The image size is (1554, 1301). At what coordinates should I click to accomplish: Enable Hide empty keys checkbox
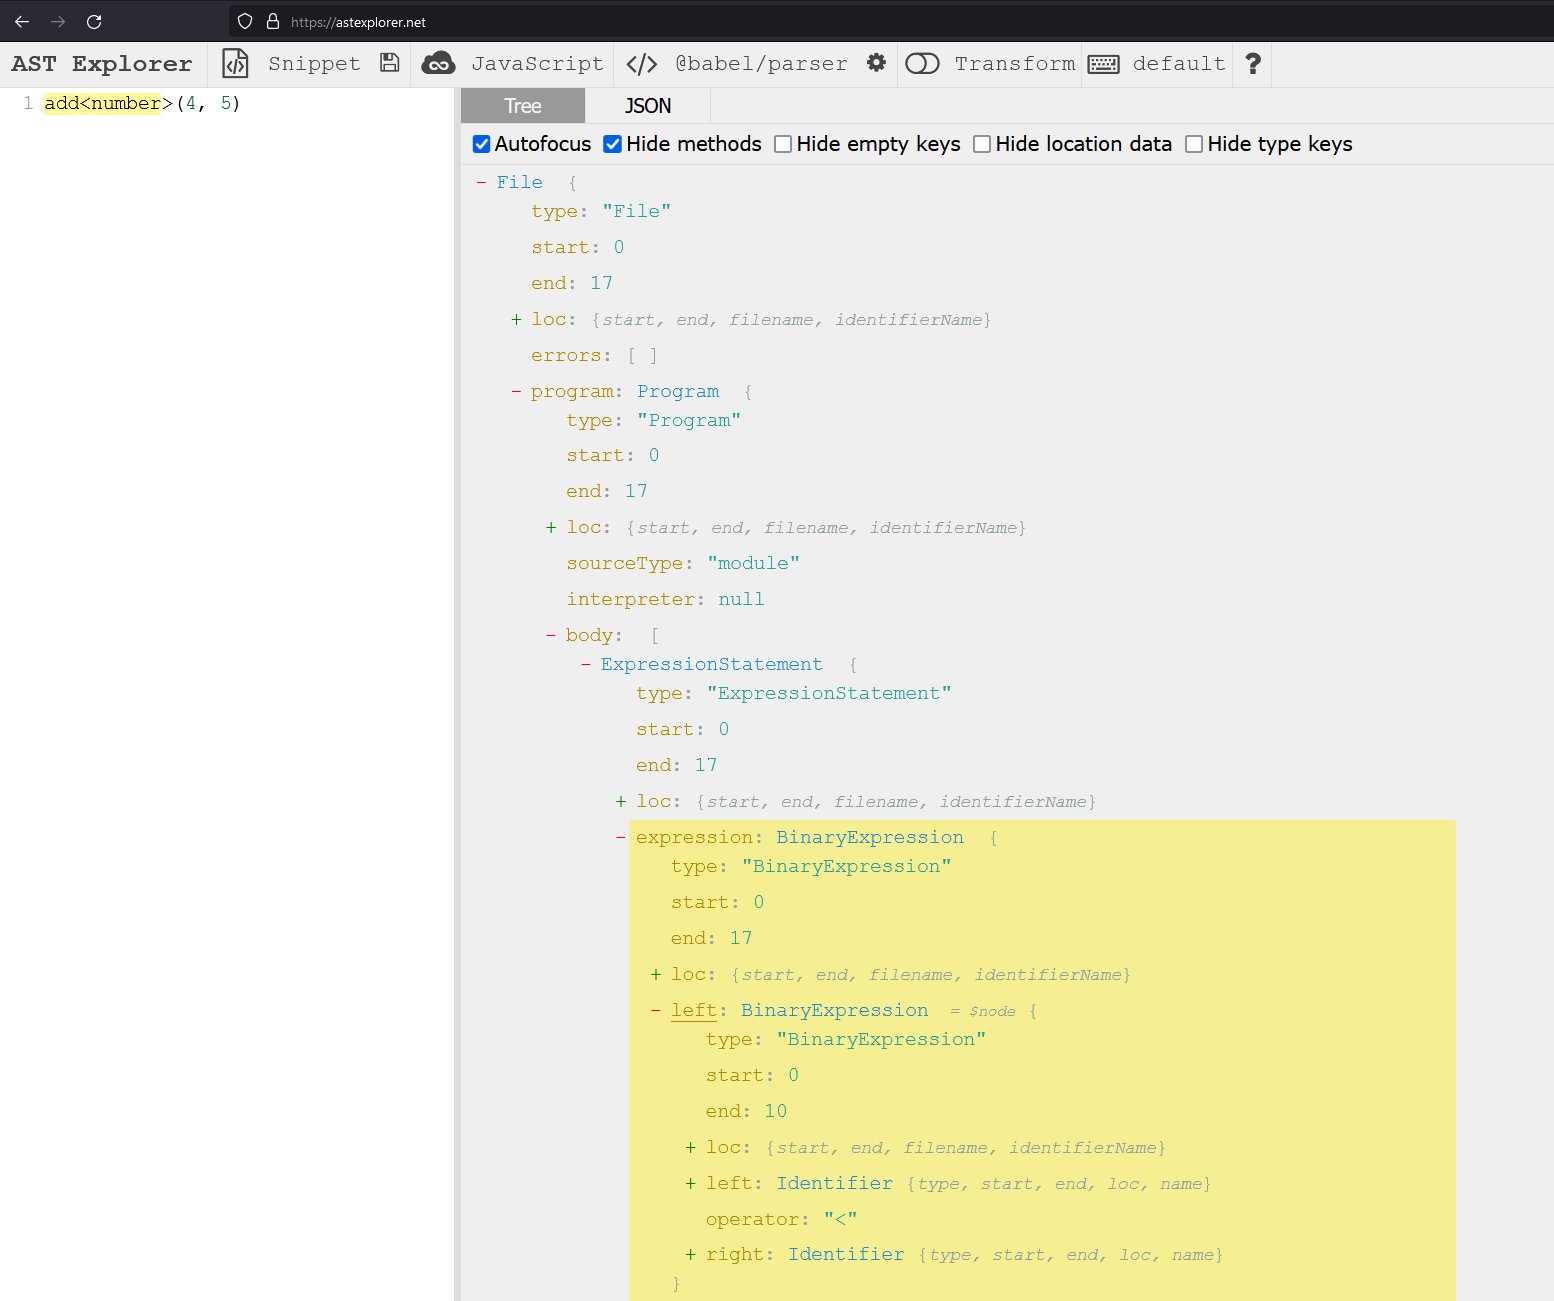(x=783, y=144)
